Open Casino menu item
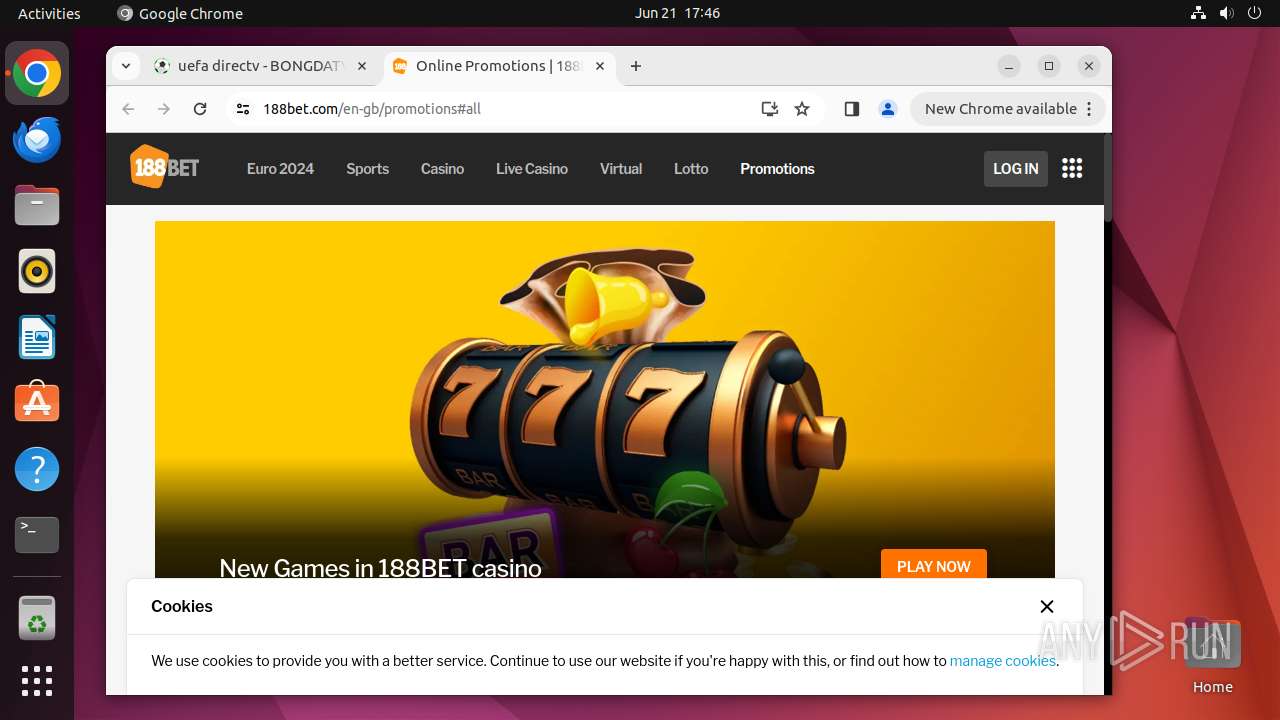This screenshot has width=1280, height=720. (442, 169)
